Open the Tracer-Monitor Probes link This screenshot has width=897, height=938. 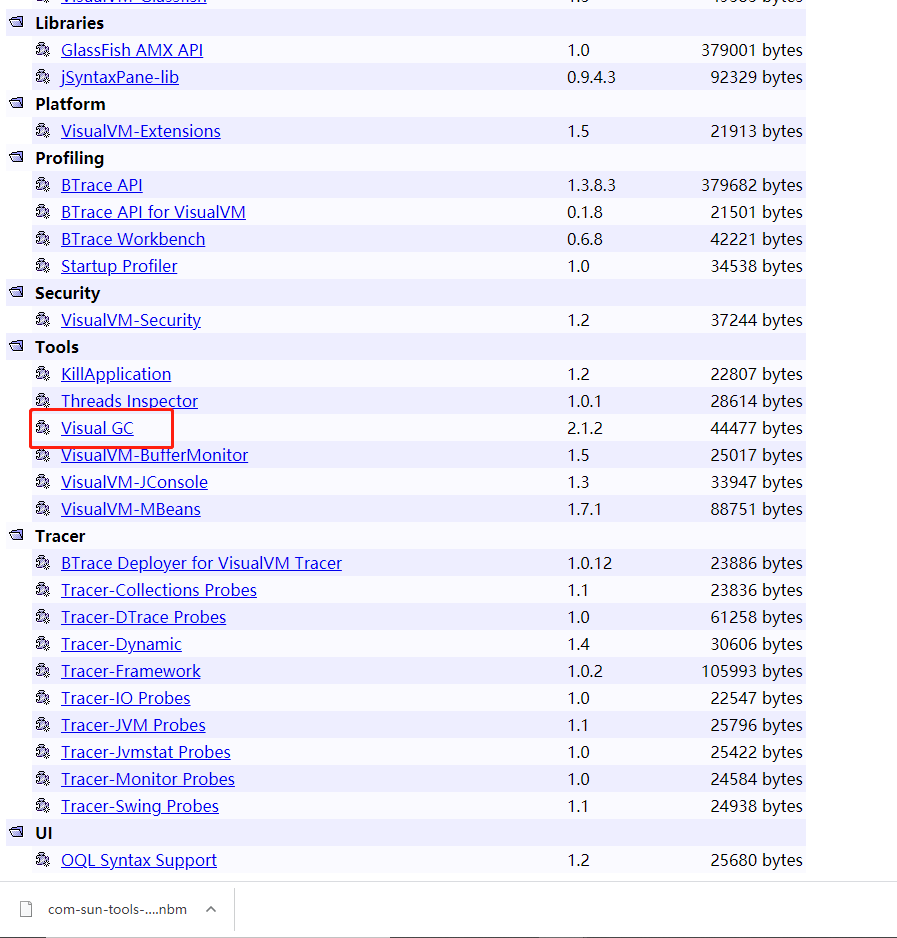tap(148, 779)
